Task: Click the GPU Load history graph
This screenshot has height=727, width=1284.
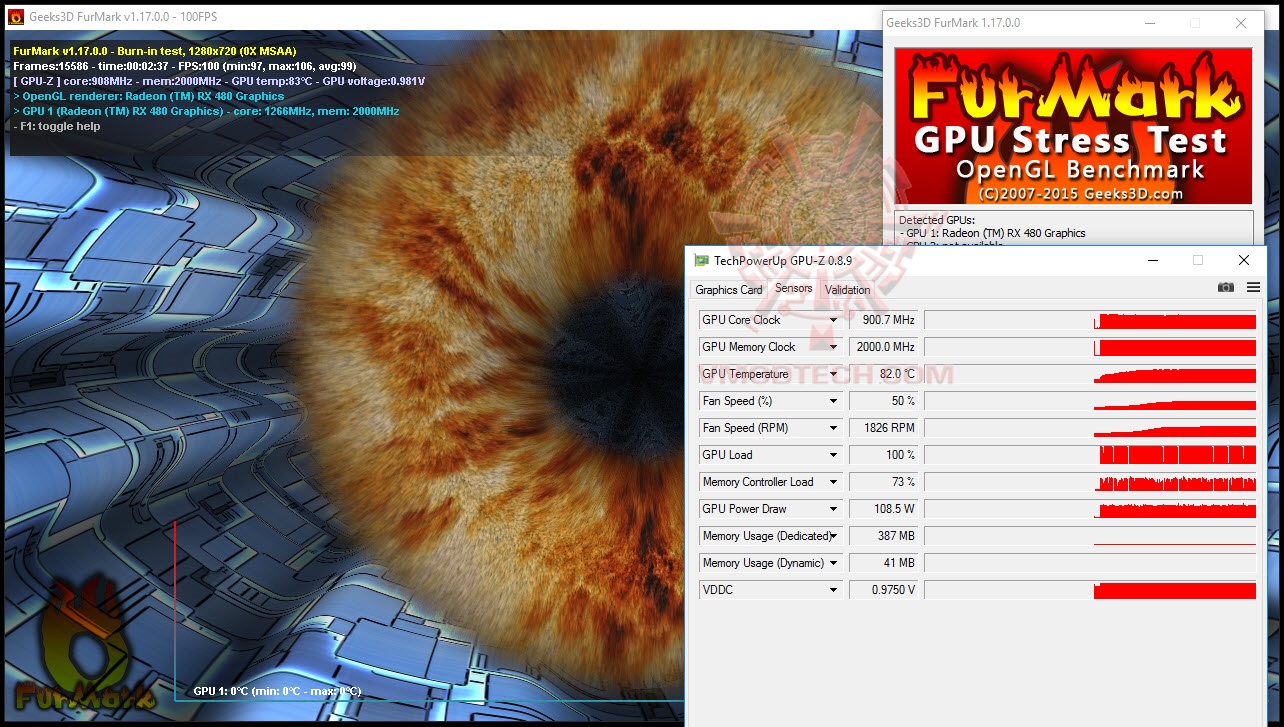Action: pyautogui.click(x=1090, y=455)
